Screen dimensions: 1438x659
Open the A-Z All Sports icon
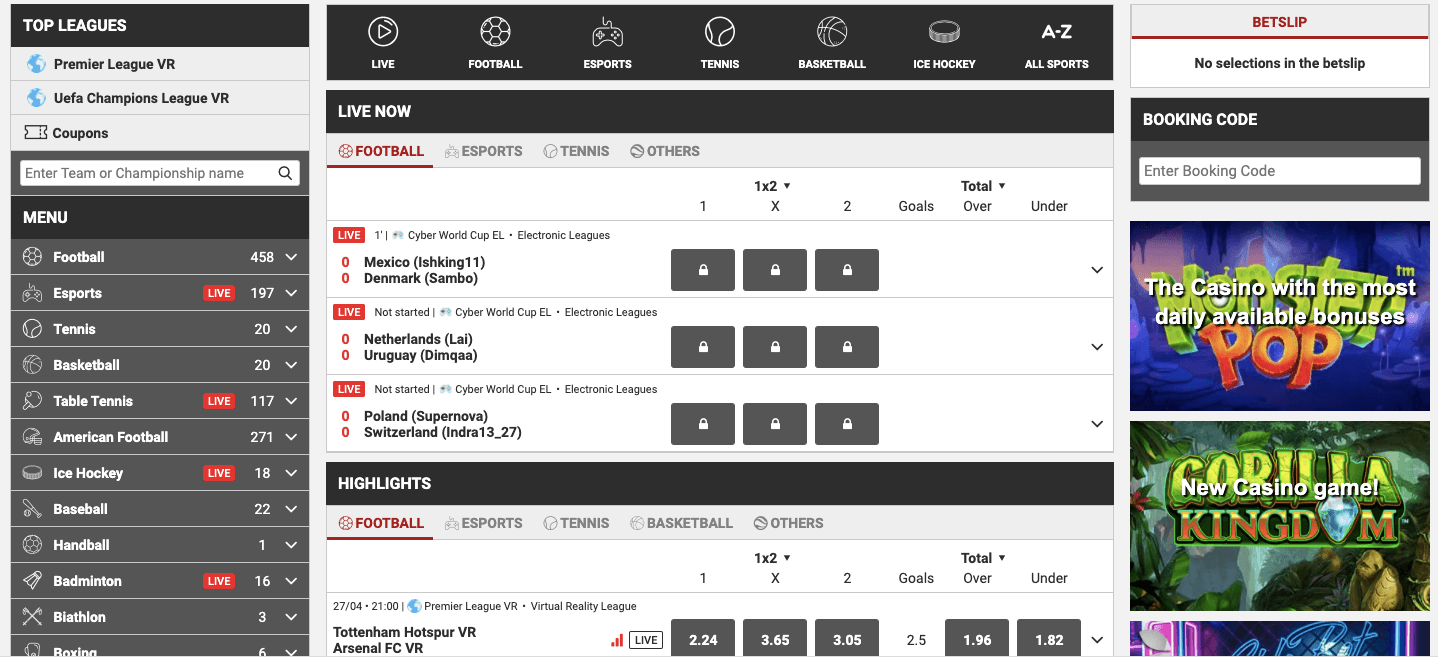coord(1056,42)
